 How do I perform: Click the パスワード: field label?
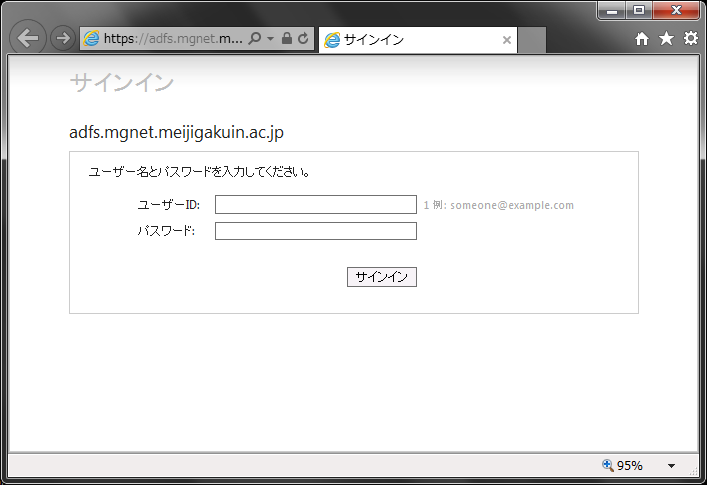click(x=166, y=231)
